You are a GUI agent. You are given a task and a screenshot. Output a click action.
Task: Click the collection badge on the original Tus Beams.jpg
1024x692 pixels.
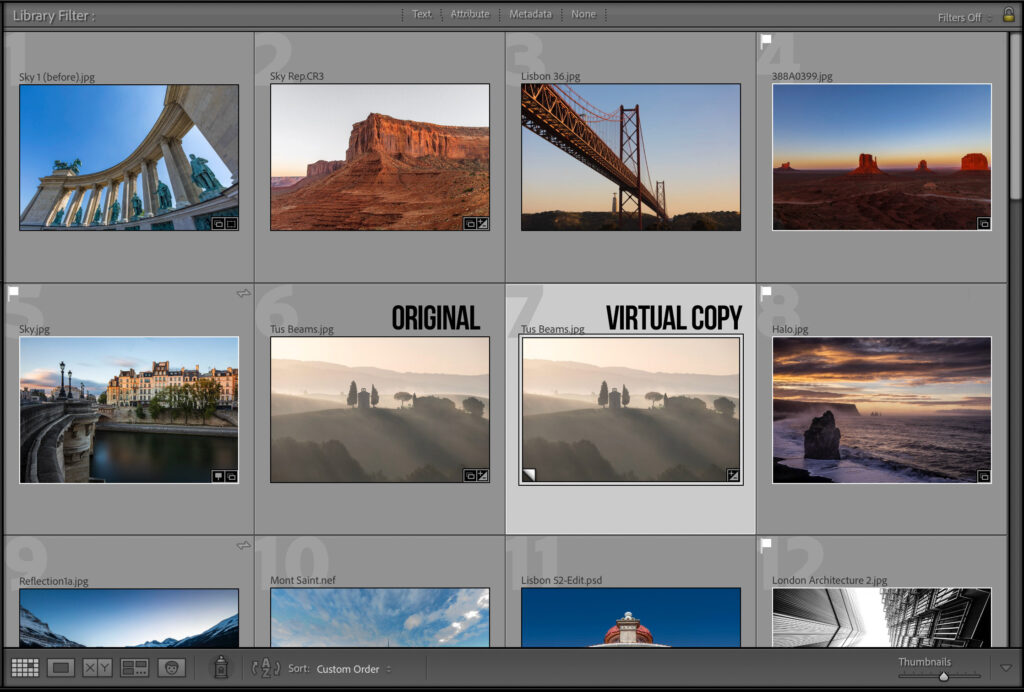click(x=470, y=475)
